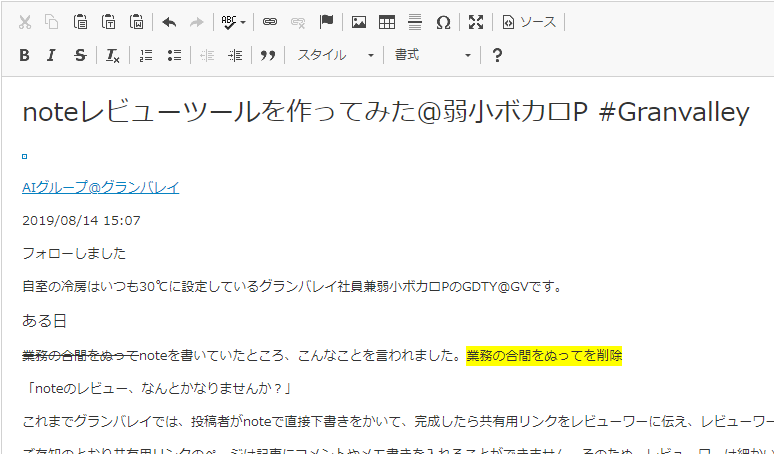Open the special character (Ω) picker
Viewport: 774px width, 454px height.
coord(442,21)
